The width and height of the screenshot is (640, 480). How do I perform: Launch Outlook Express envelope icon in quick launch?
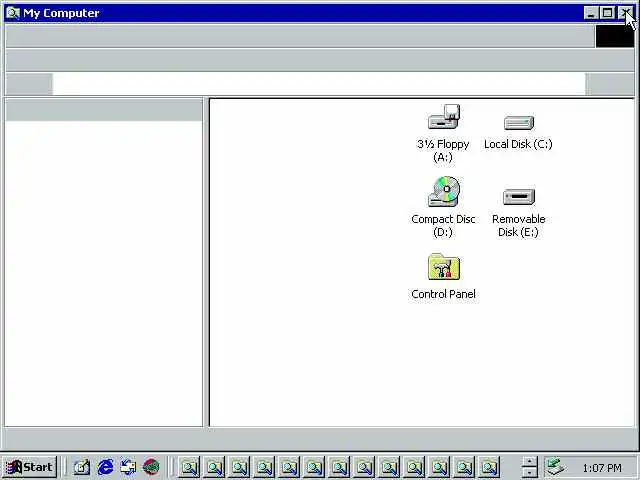pos(128,467)
